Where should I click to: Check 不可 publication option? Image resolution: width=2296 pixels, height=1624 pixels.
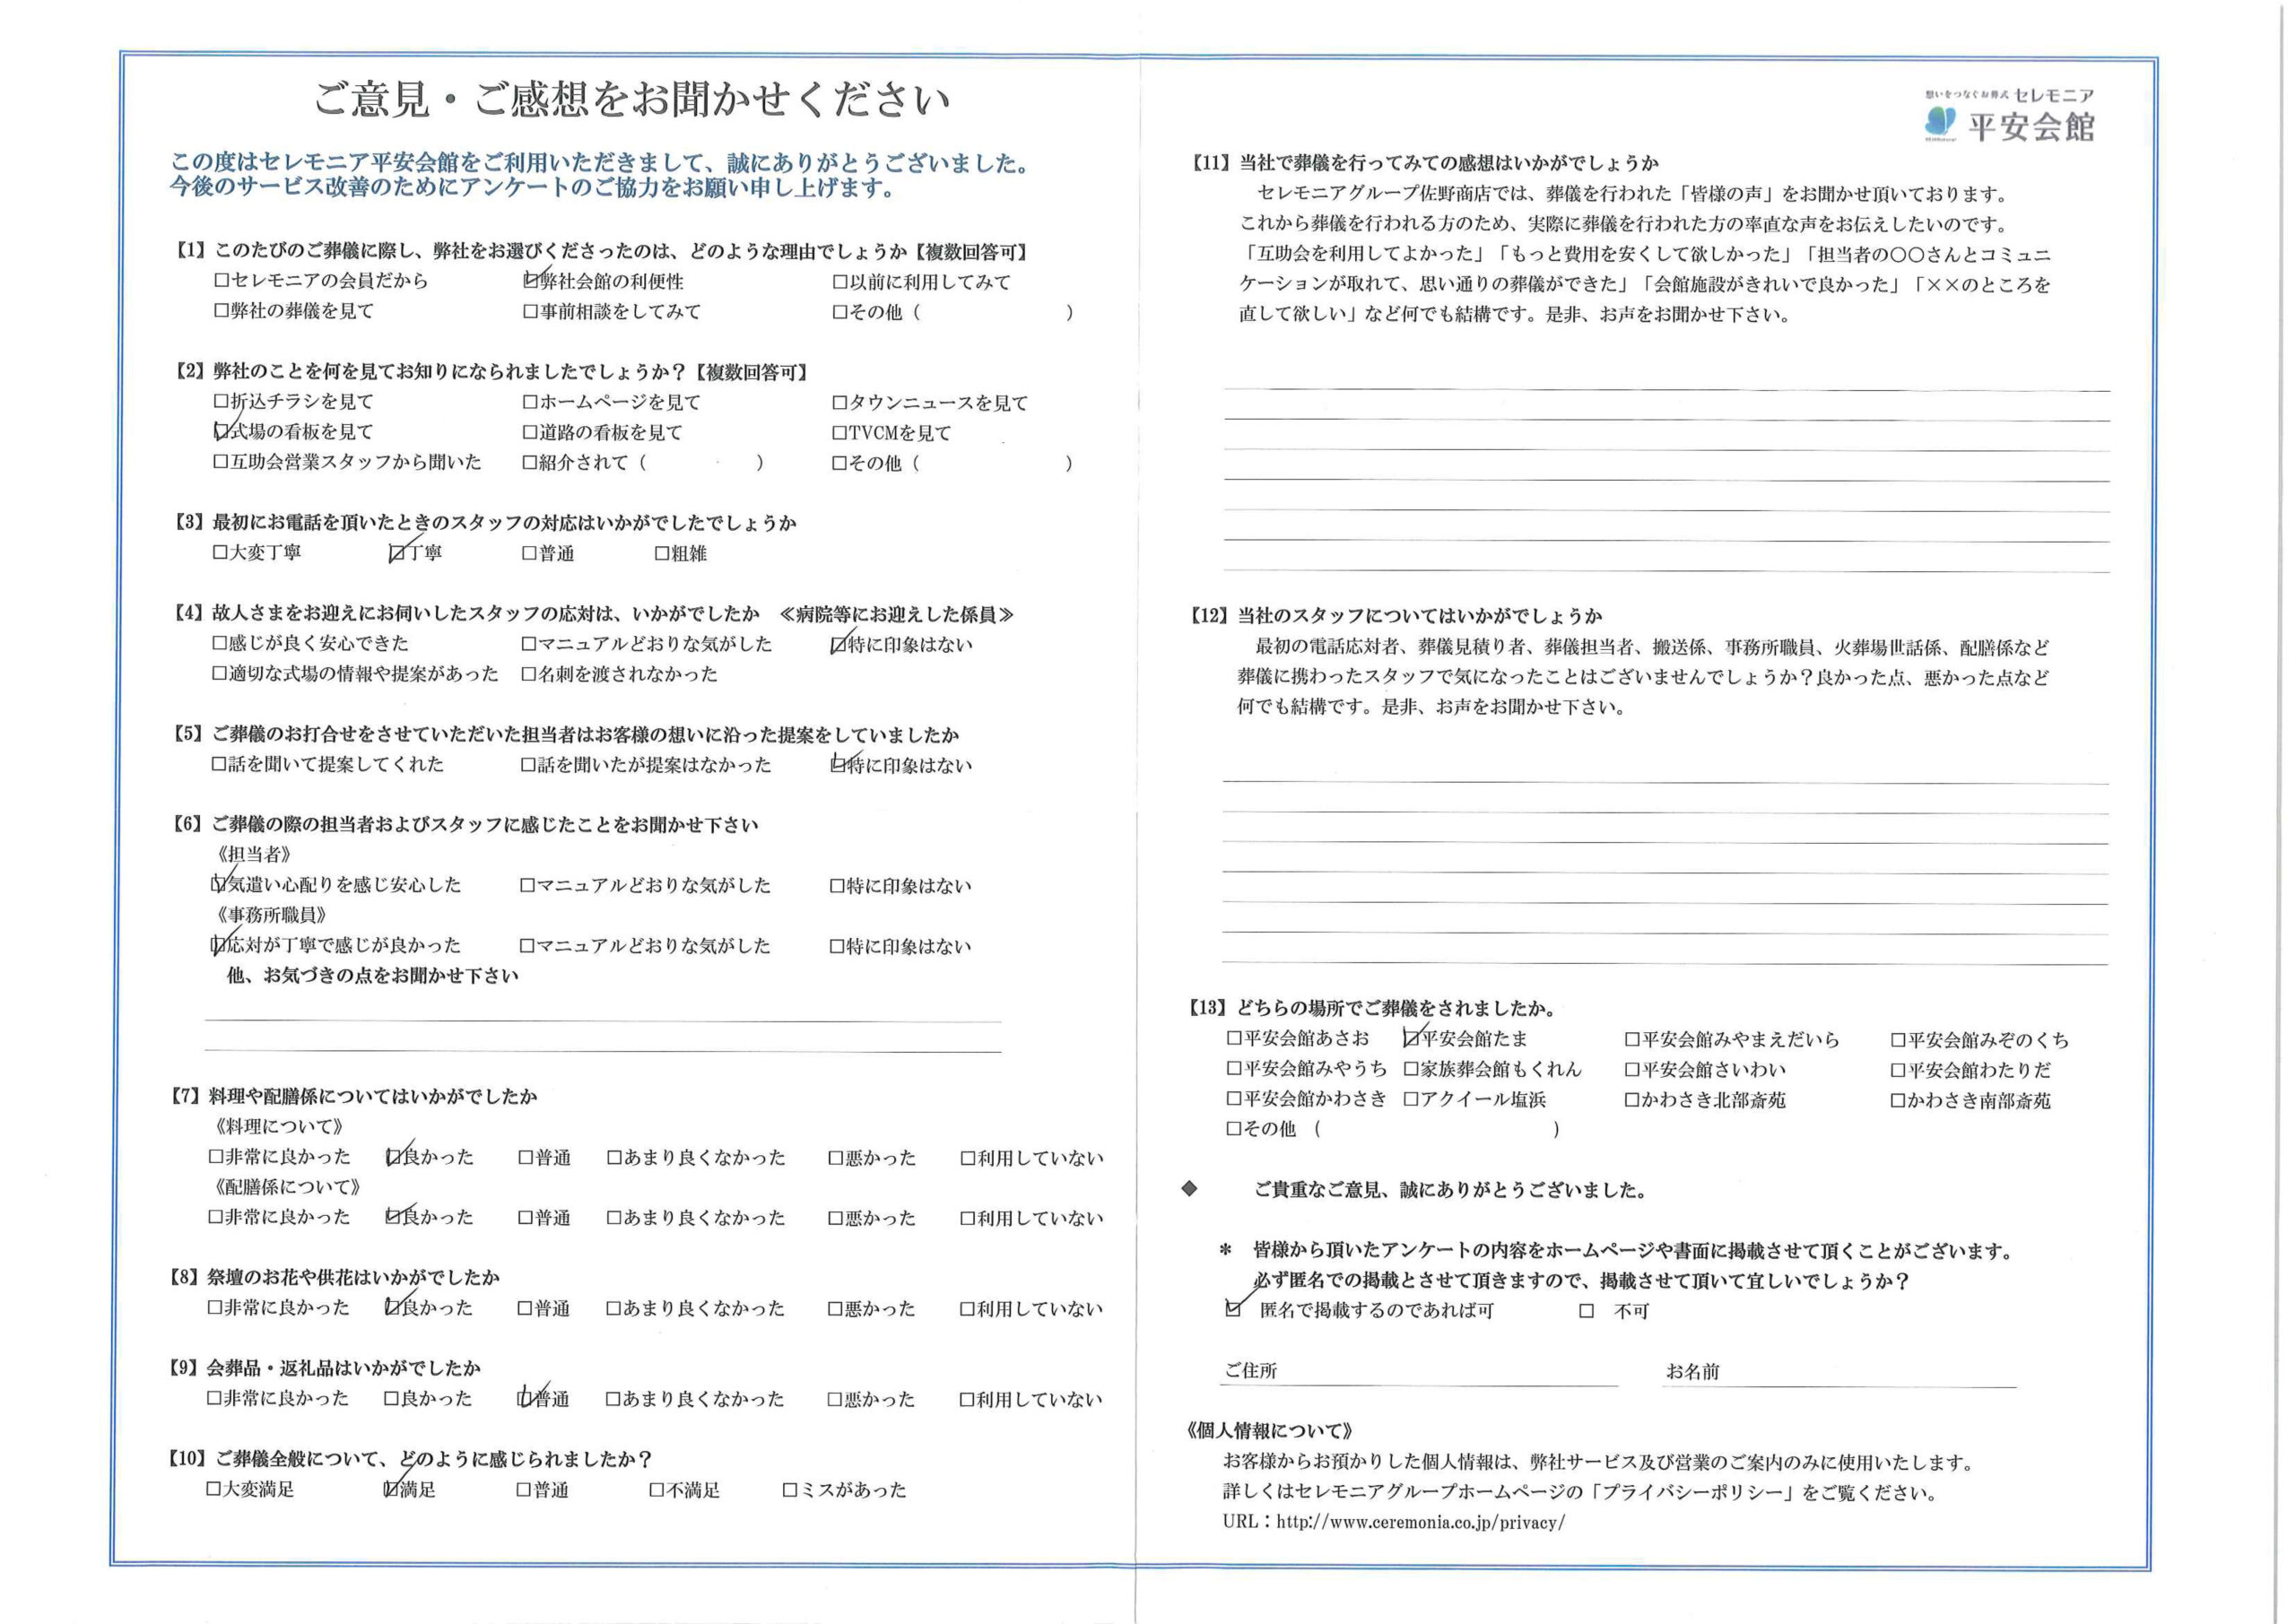tap(1587, 1311)
